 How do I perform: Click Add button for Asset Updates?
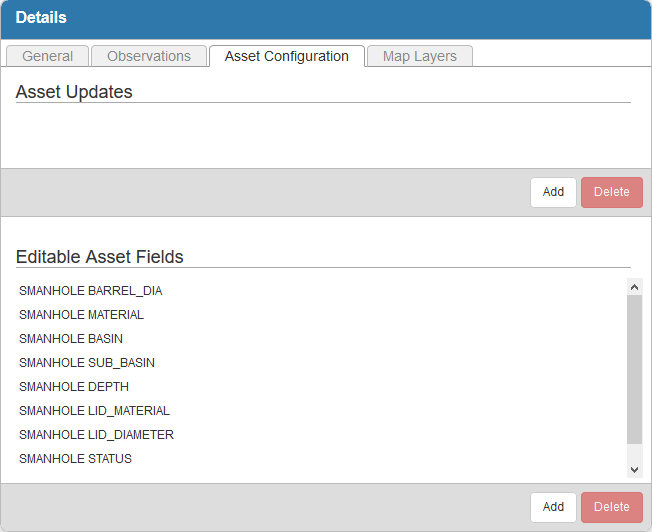click(553, 192)
